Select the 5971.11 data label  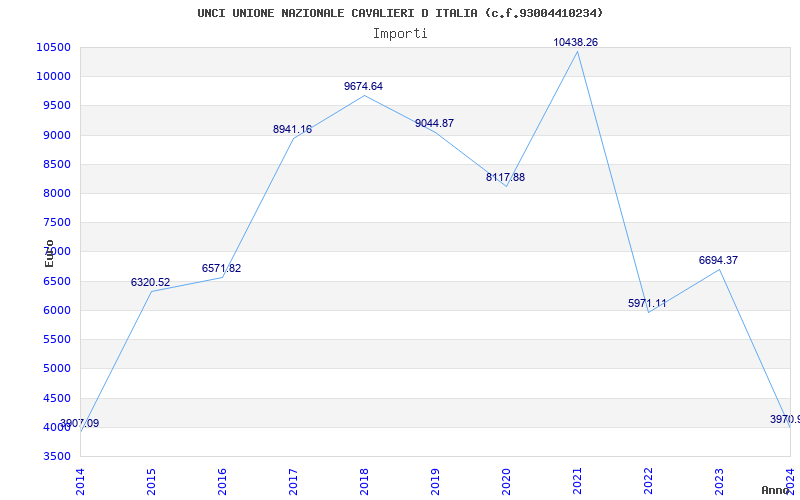tap(647, 304)
